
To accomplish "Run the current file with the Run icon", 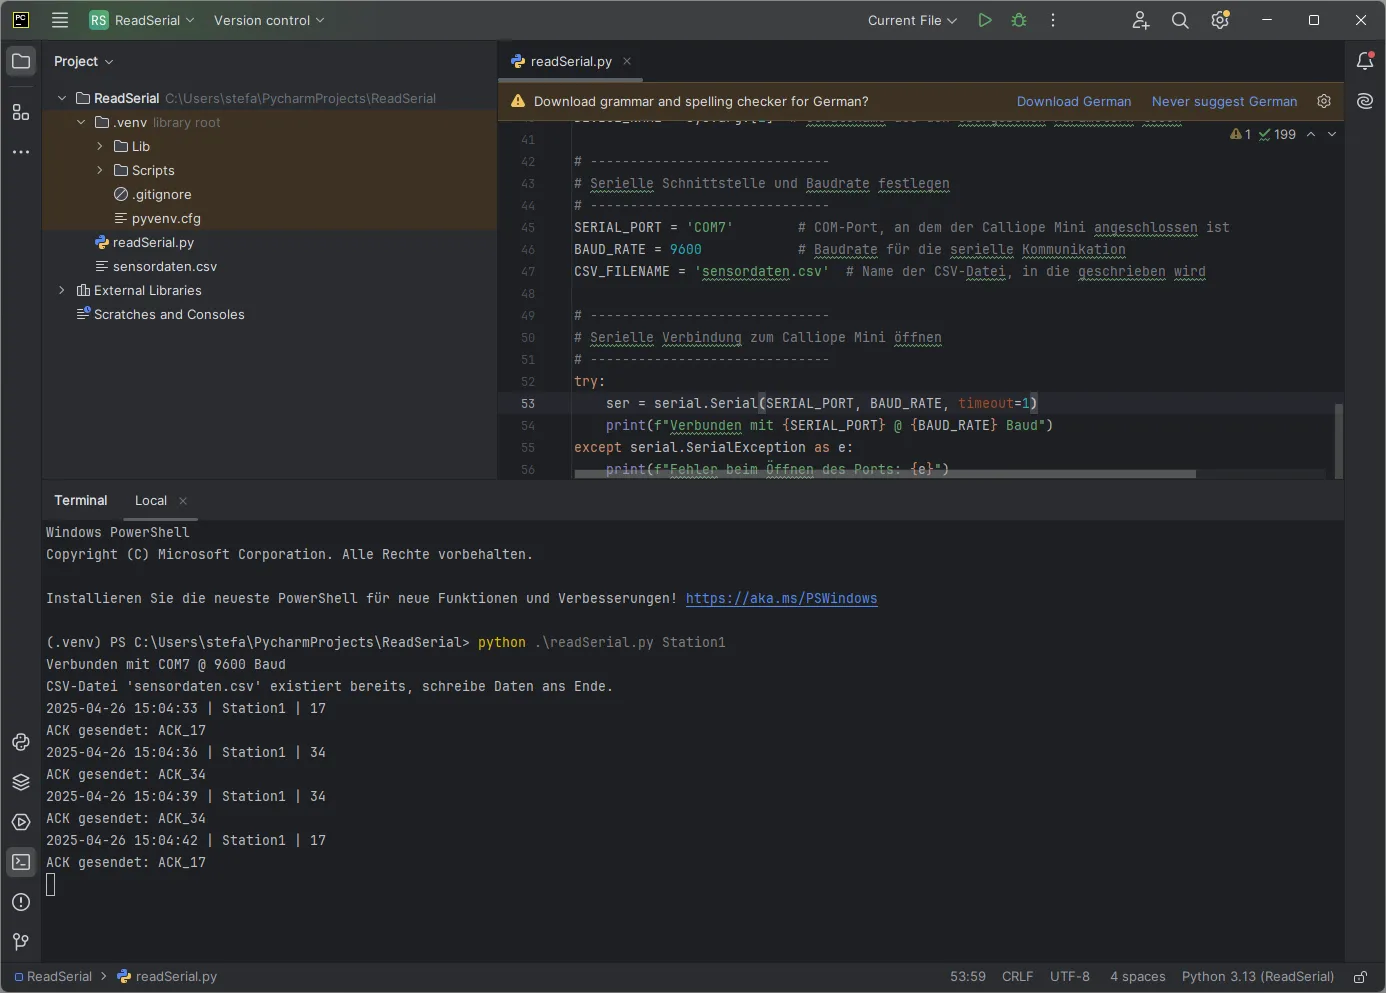I will coord(985,20).
